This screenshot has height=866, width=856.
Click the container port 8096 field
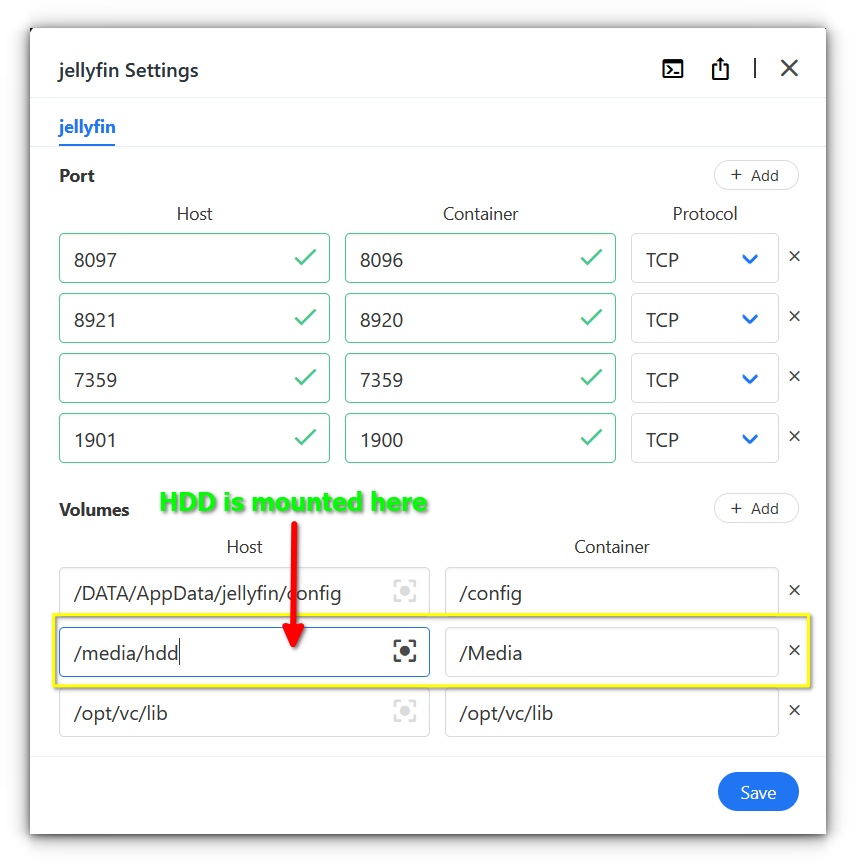pos(480,258)
